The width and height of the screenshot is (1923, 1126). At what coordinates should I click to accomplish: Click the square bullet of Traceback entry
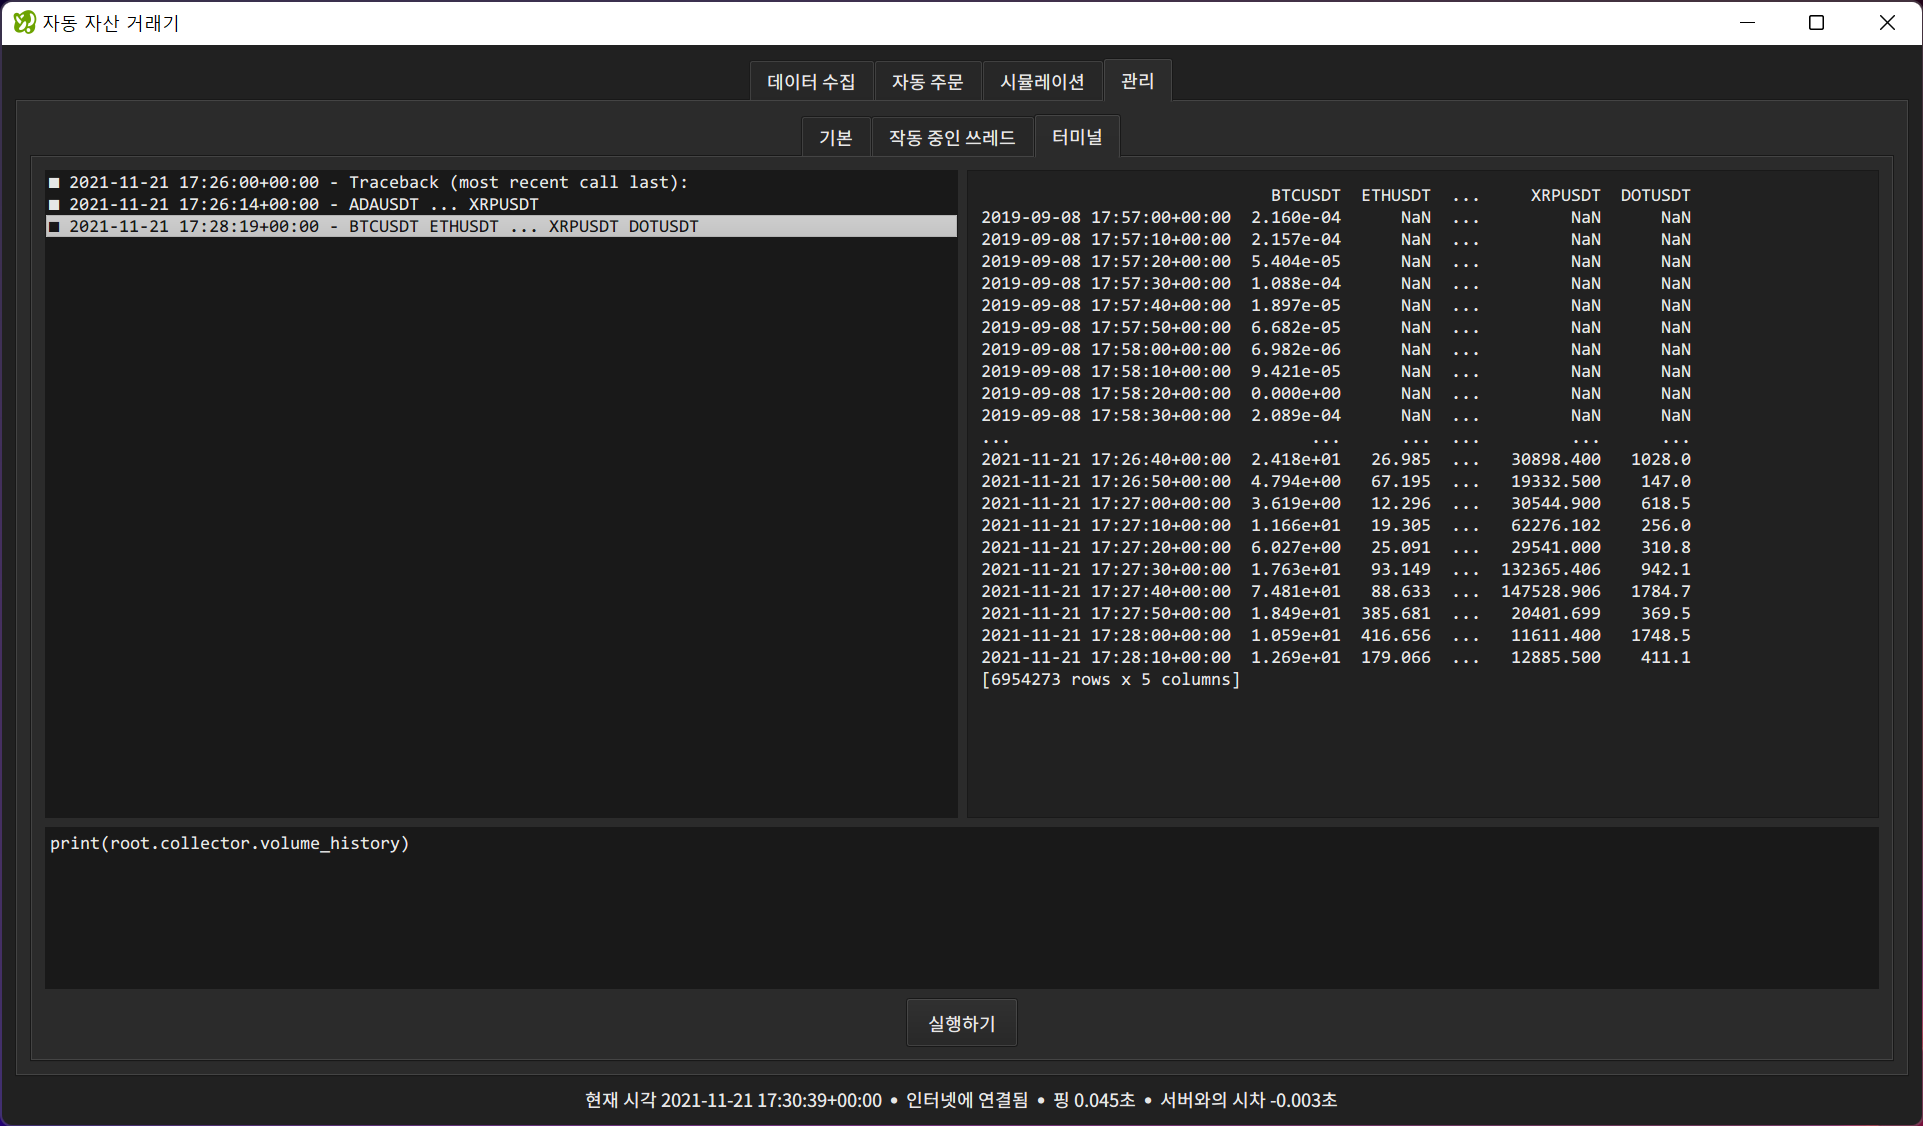coord(54,183)
